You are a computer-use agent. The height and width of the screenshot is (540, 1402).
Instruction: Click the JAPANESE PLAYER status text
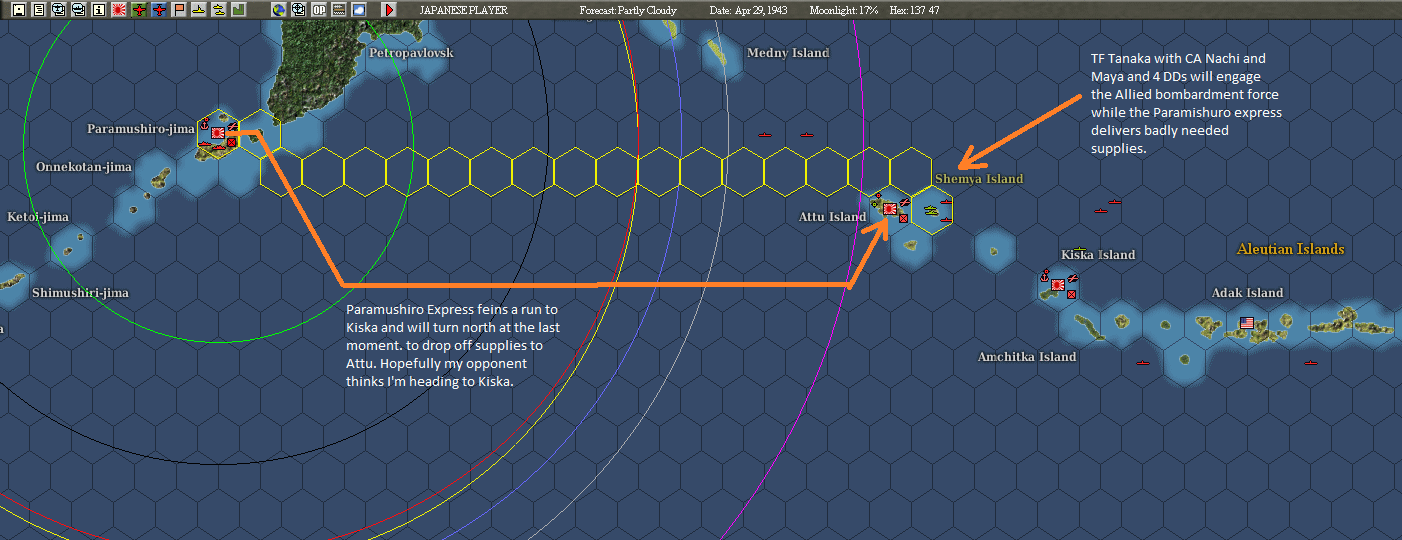pyautogui.click(x=462, y=10)
